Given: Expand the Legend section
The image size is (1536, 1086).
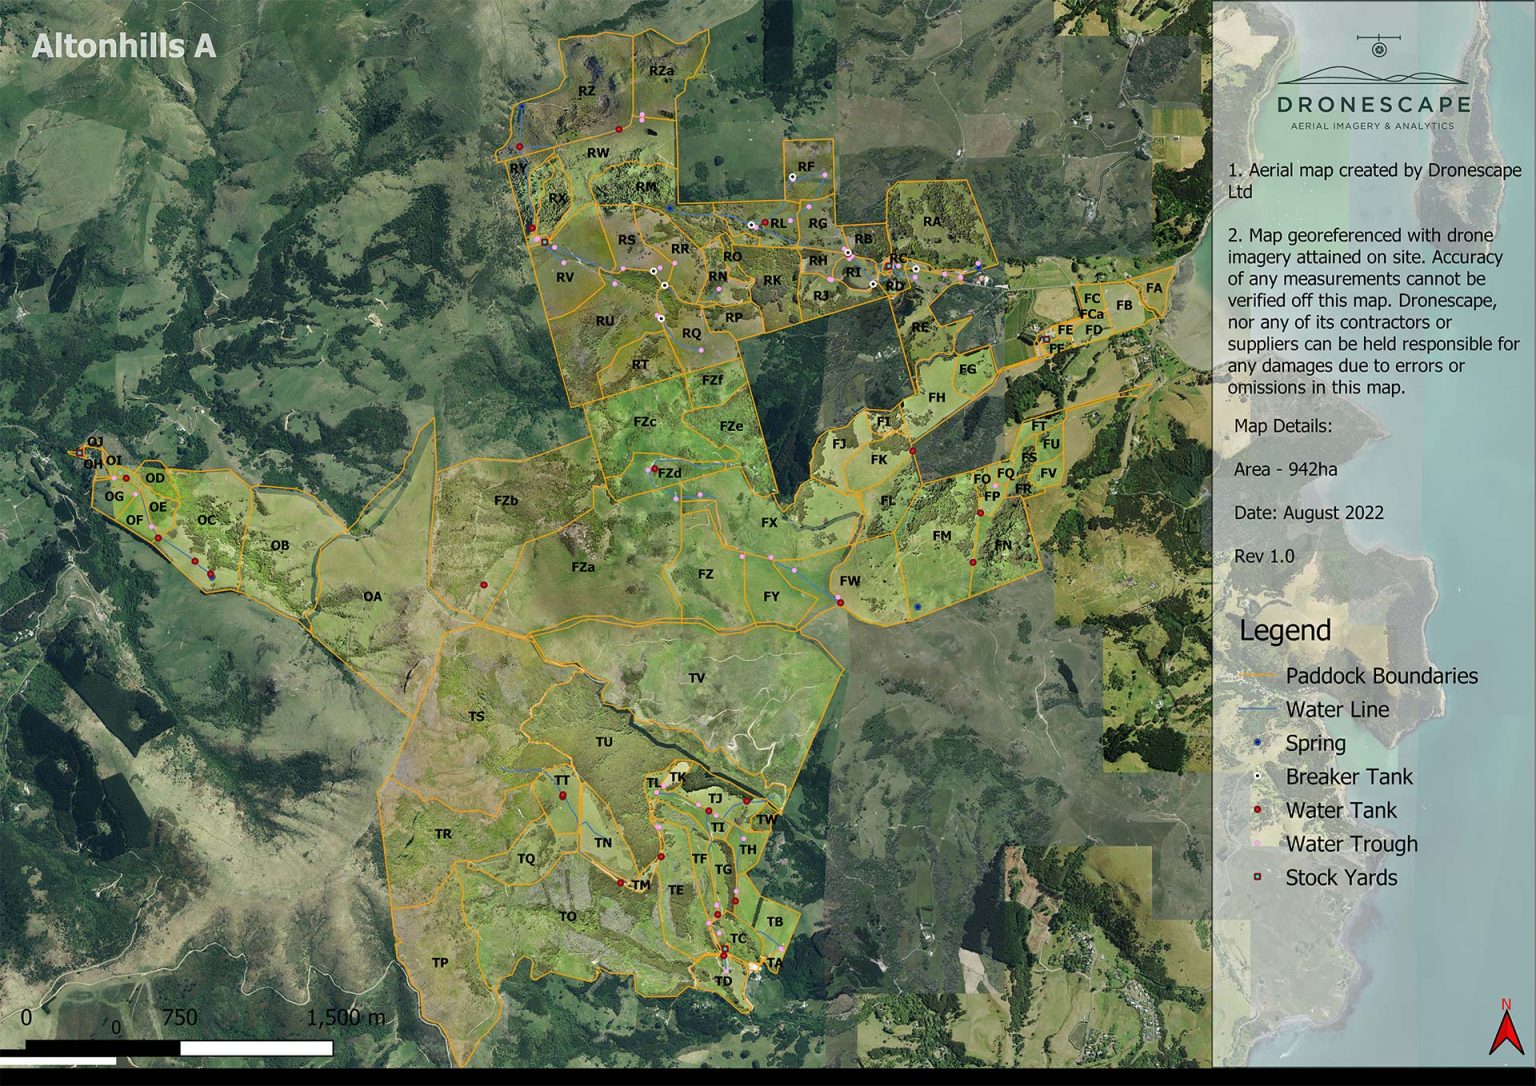Looking at the screenshot, I should coord(1284,631).
